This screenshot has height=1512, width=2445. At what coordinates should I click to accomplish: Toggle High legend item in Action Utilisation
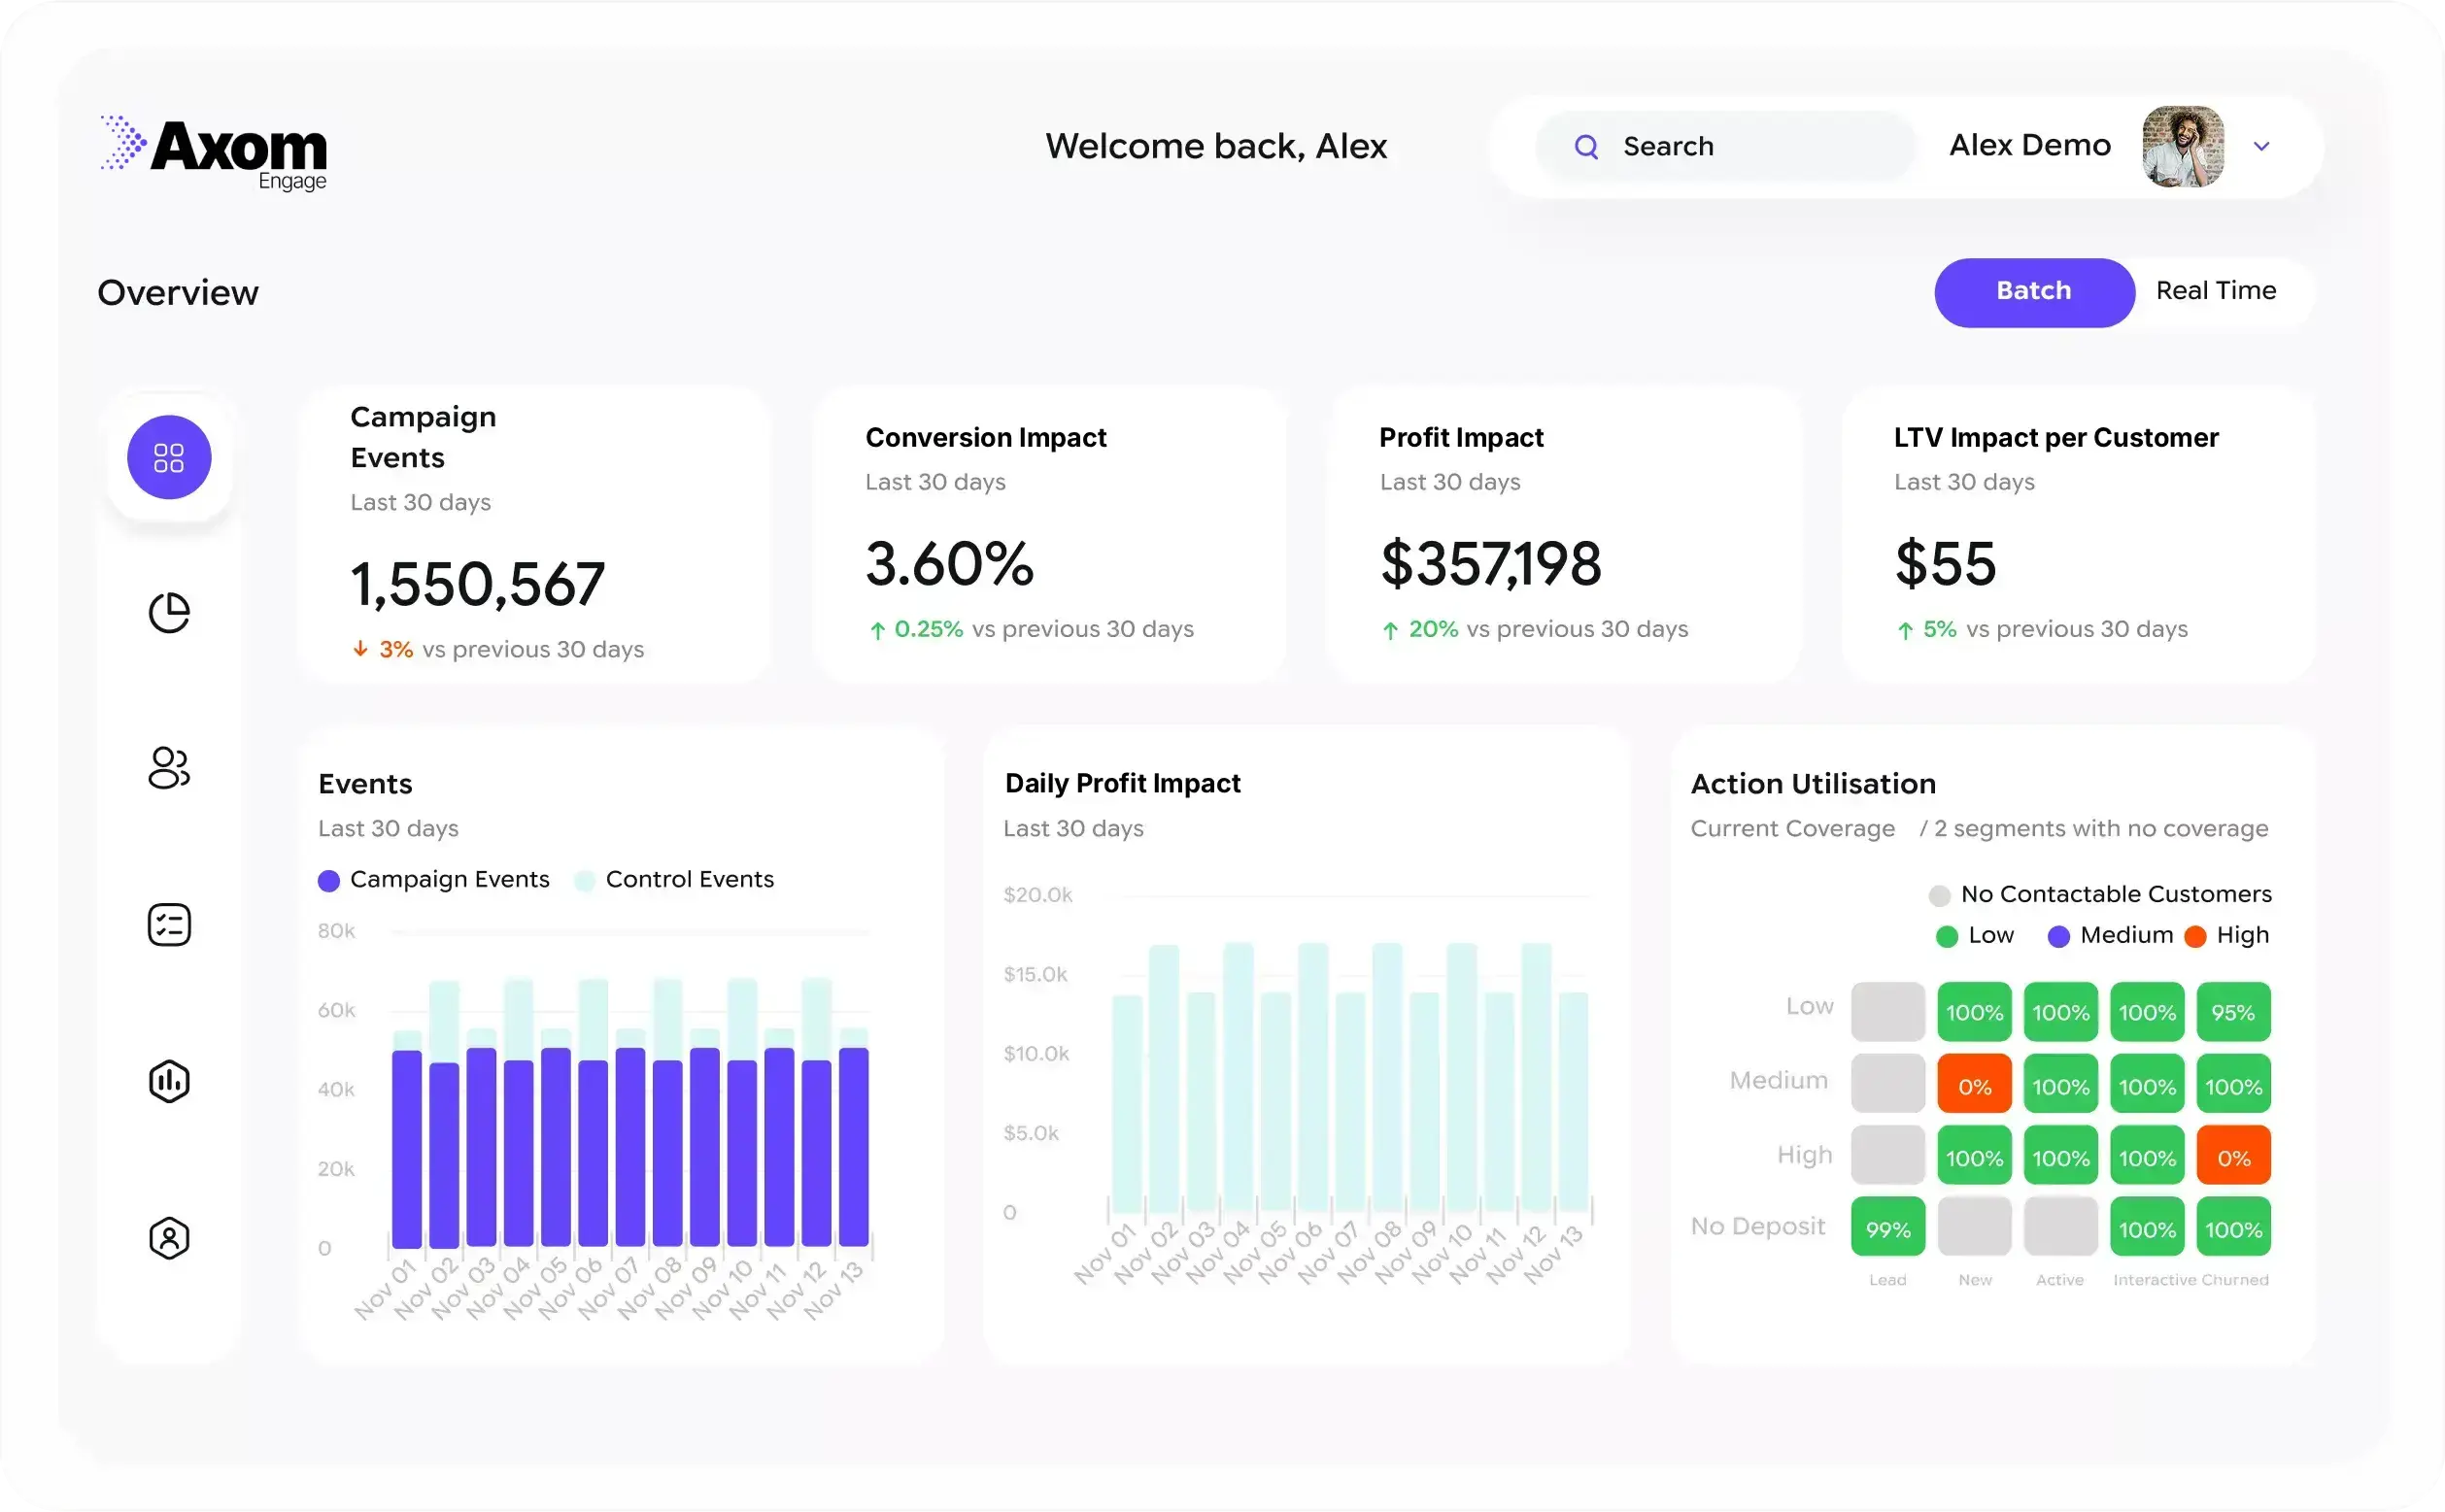[2227, 936]
